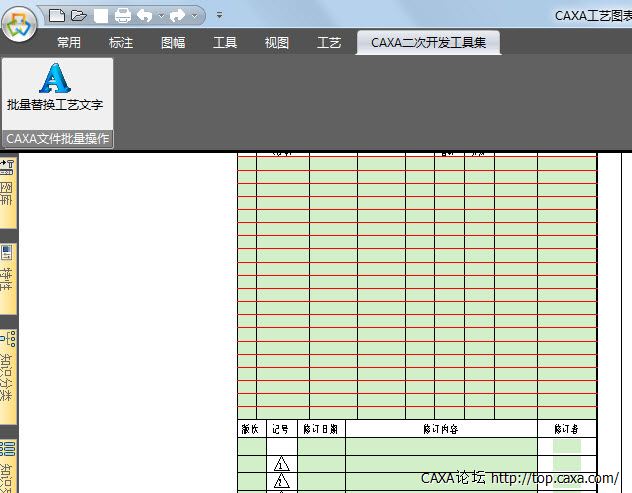Go to the 视图 ribbon tab
Viewport: 632px width, 493px height.
coord(277,43)
